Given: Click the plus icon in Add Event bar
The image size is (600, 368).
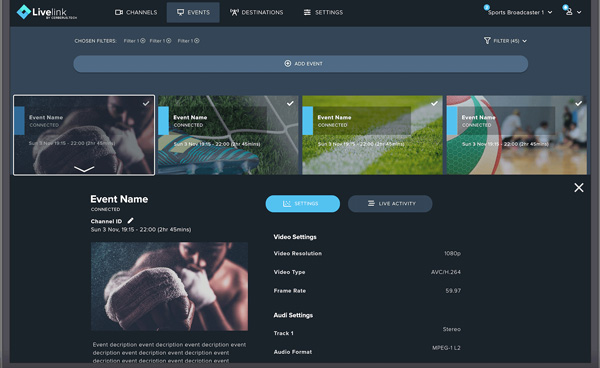Looking at the screenshot, I should (x=288, y=64).
